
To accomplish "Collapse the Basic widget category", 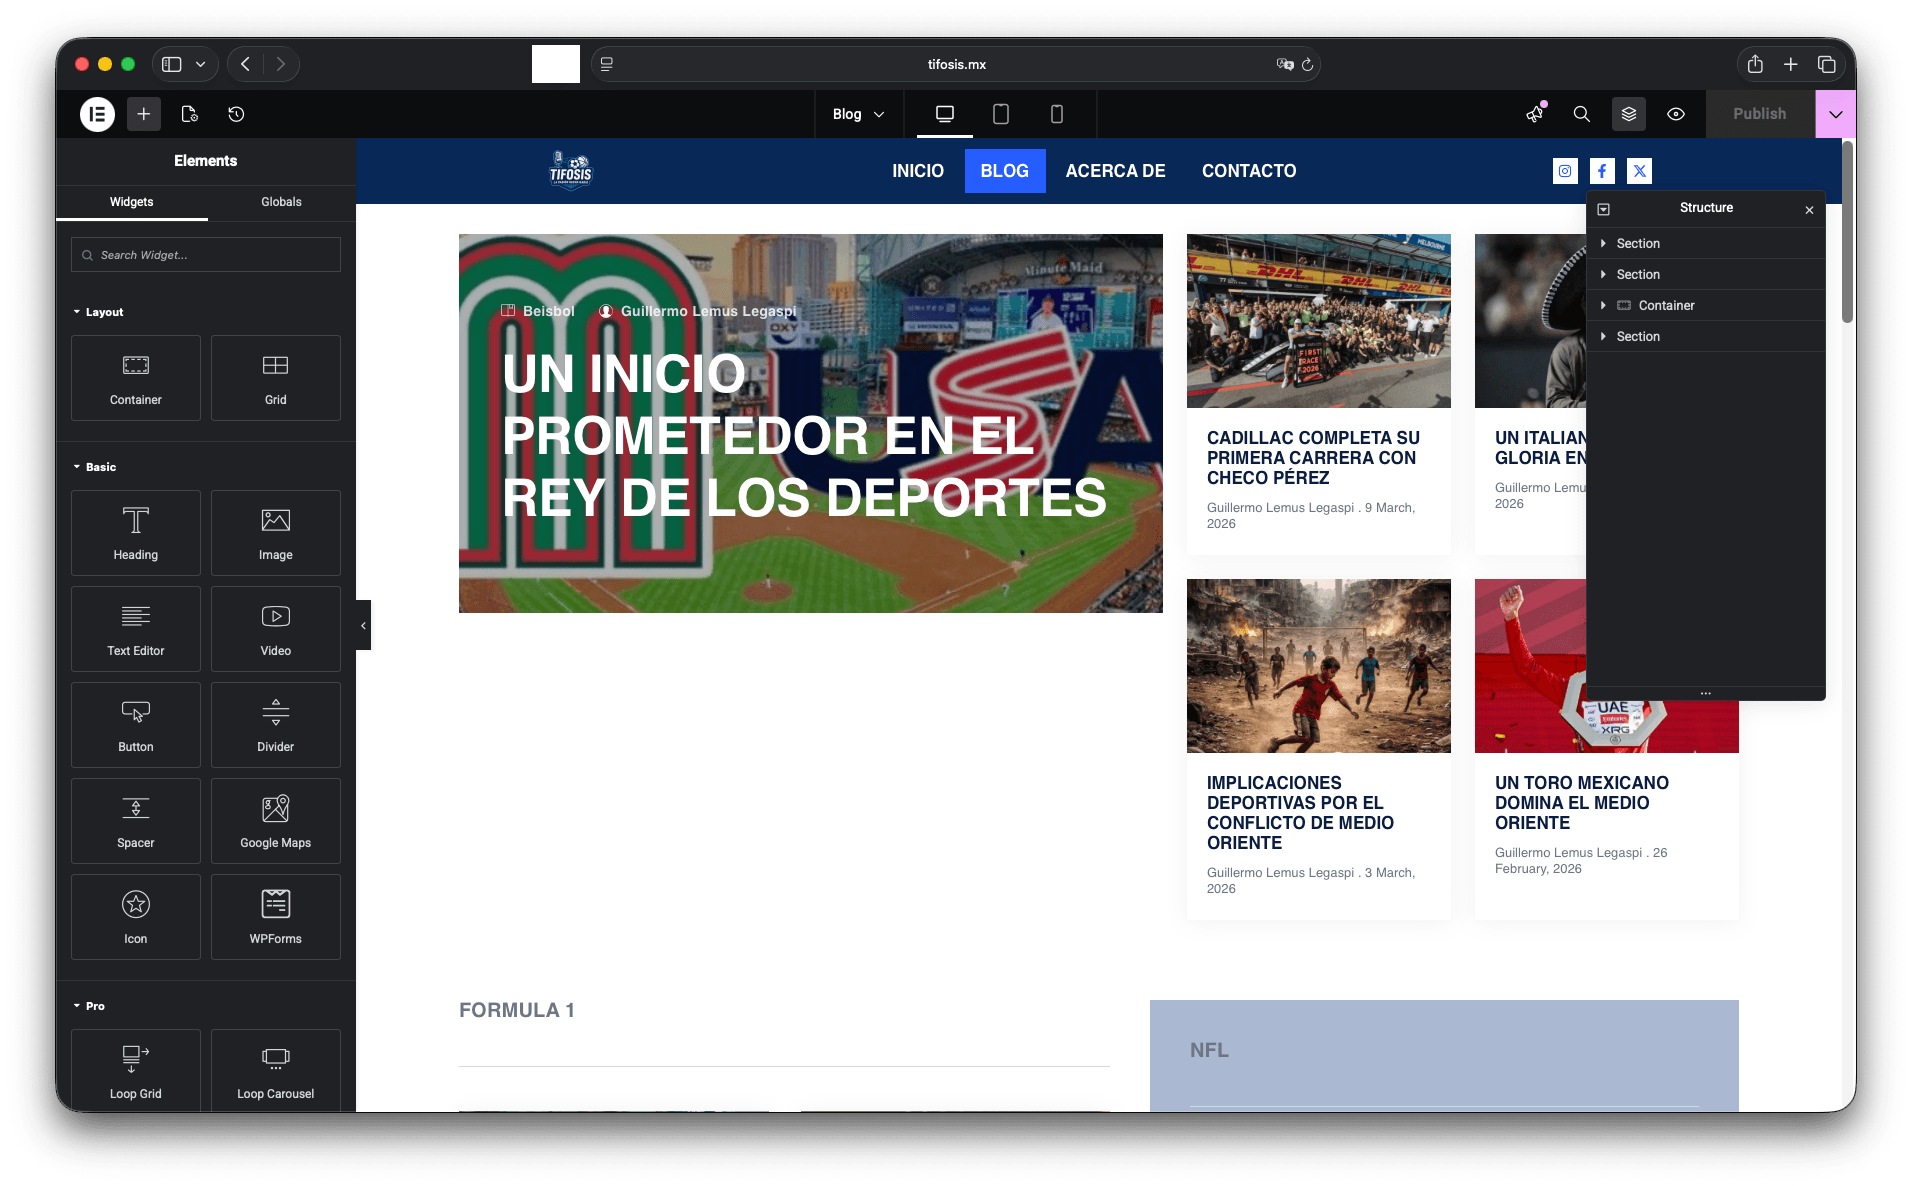I will click(95, 467).
